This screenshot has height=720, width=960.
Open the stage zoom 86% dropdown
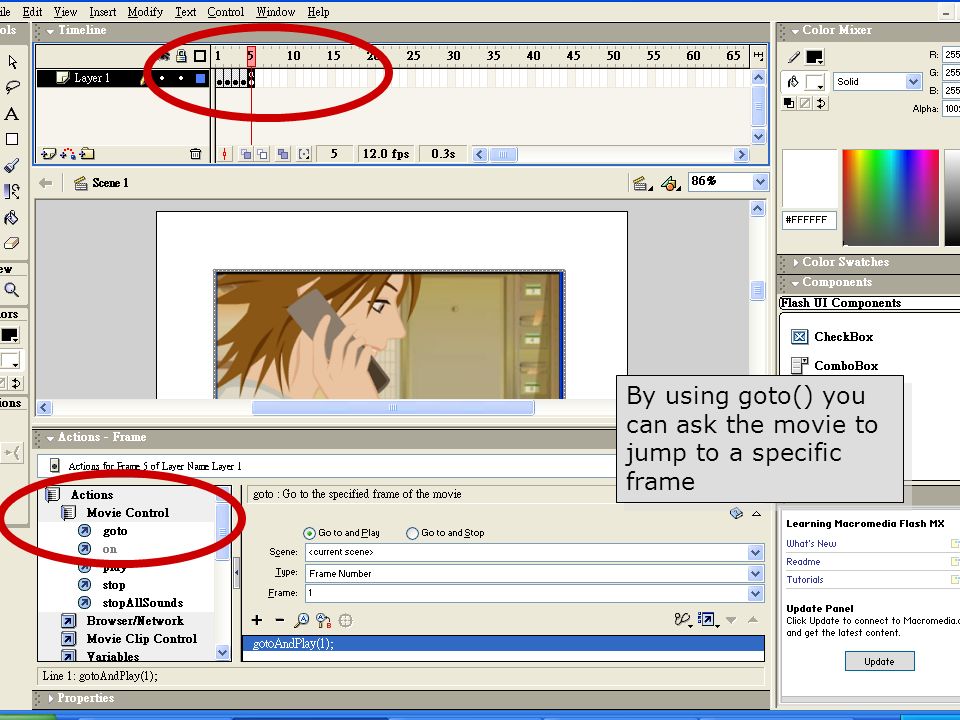(760, 182)
